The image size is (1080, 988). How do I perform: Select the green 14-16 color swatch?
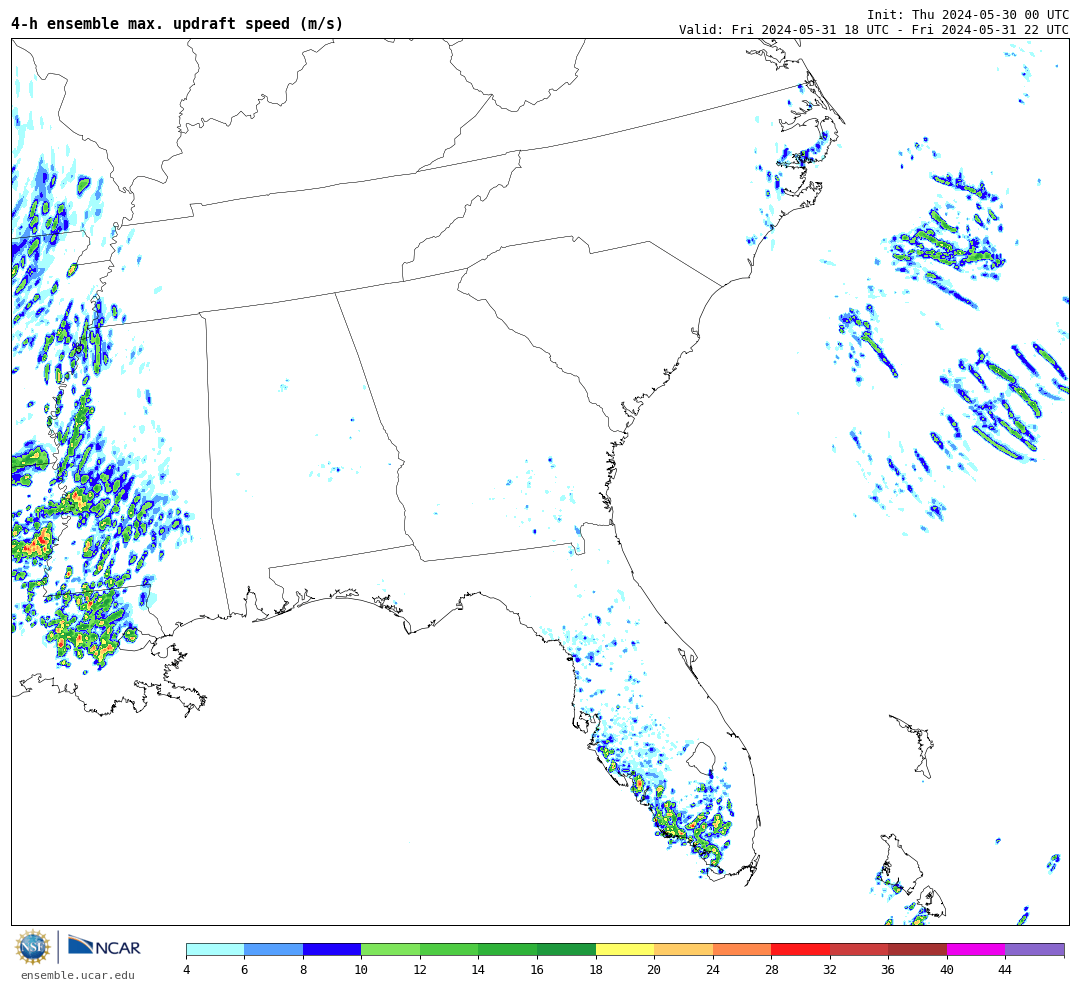pos(508,950)
